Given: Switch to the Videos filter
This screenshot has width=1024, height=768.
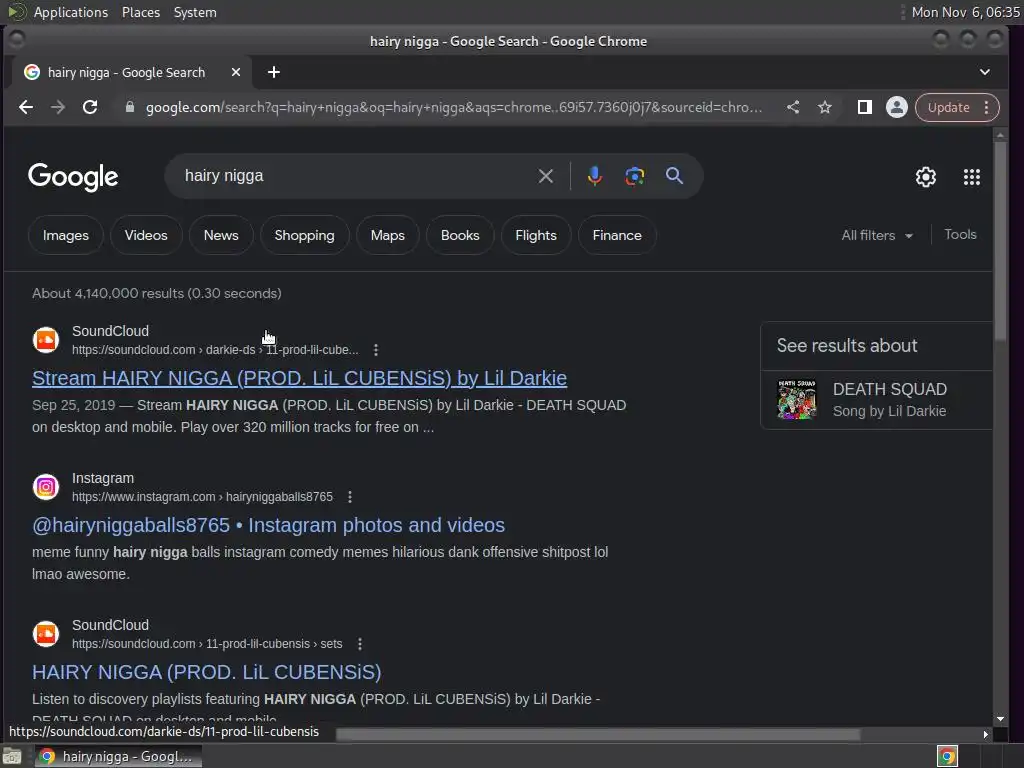Looking at the screenshot, I should click(146, 235).
